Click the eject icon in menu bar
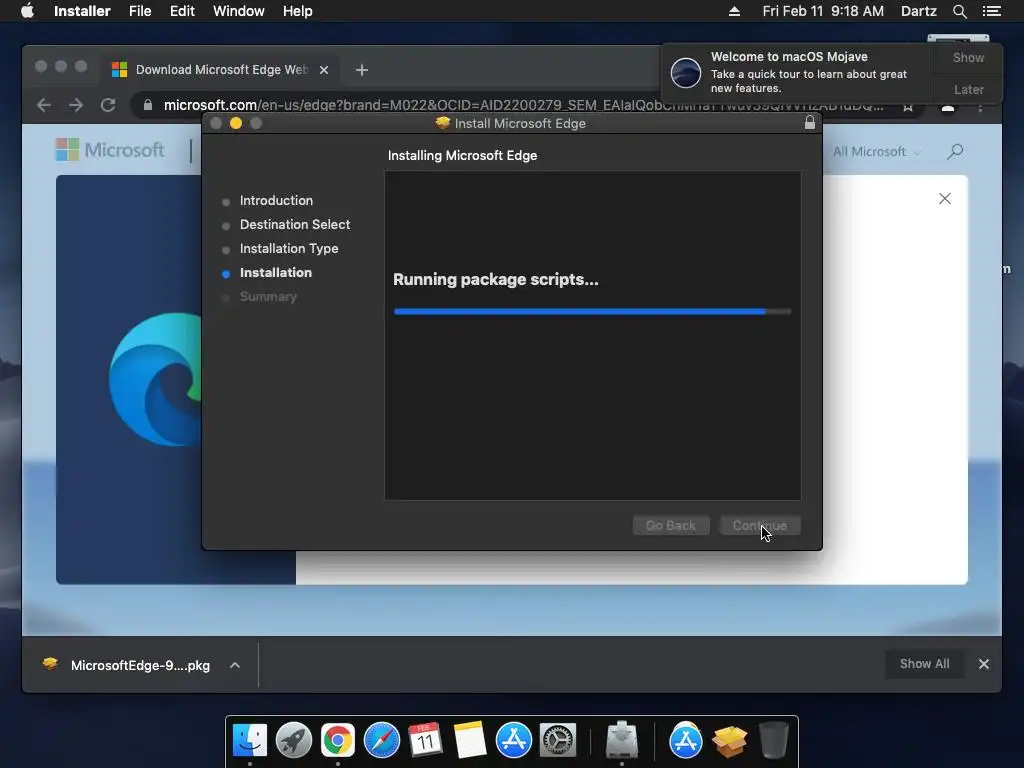Image resolution: width=1024 pixels, height=768 pixels. tap(734, 11)
